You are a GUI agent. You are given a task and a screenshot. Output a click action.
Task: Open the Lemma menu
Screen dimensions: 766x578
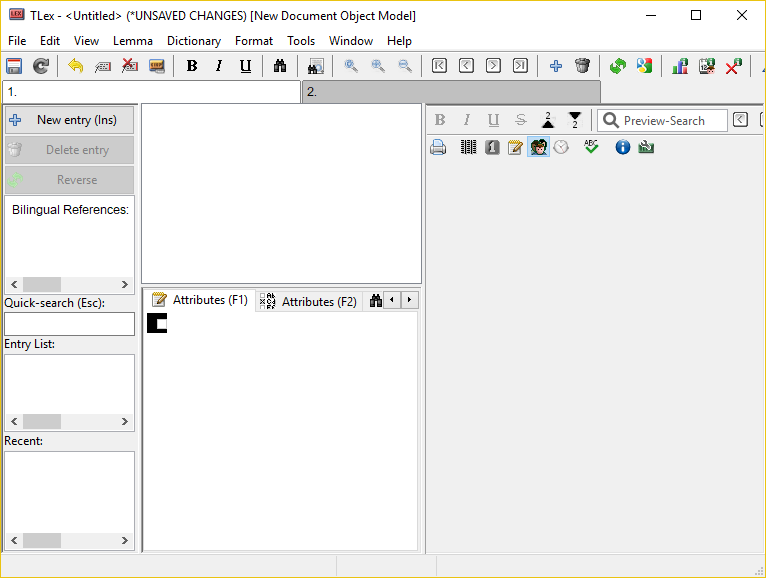click(133, 41)
